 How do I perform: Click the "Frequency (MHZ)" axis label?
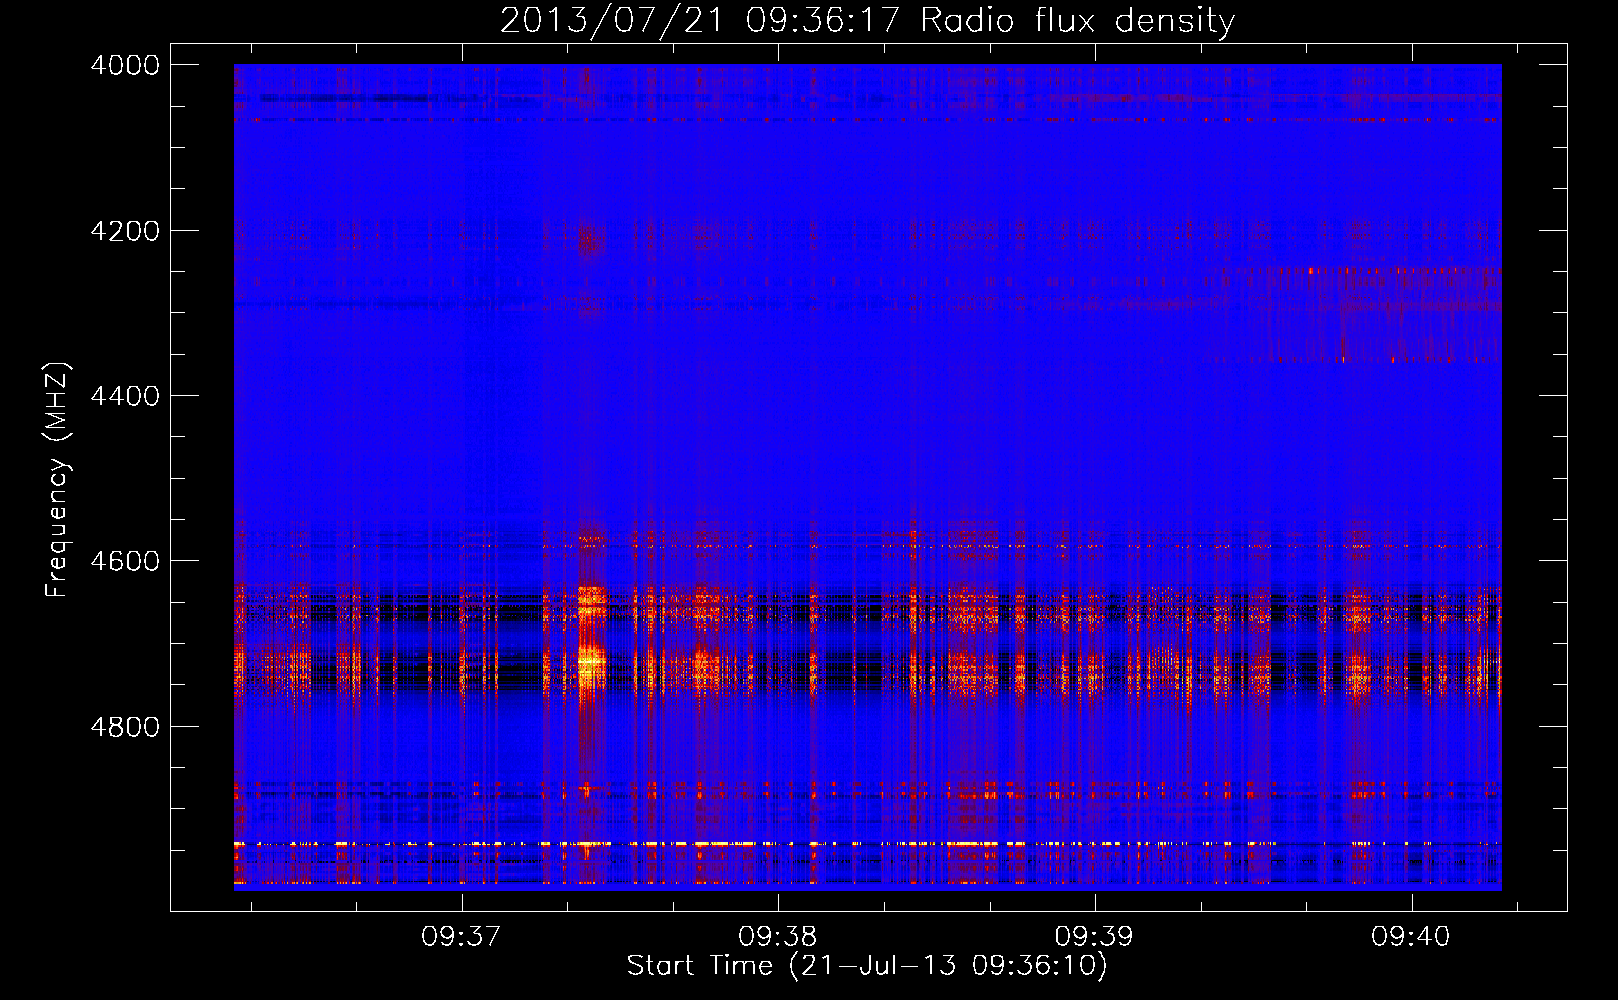tap(58, 480)
